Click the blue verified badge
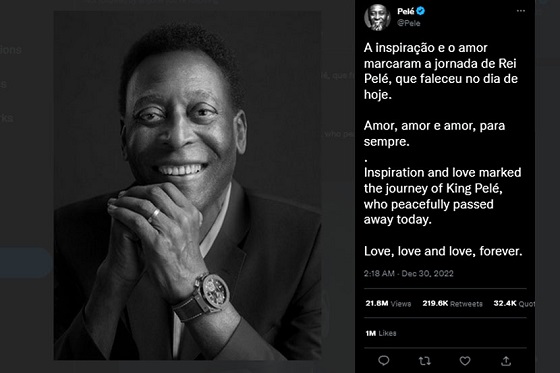560x373 pixels. (421, 11)
